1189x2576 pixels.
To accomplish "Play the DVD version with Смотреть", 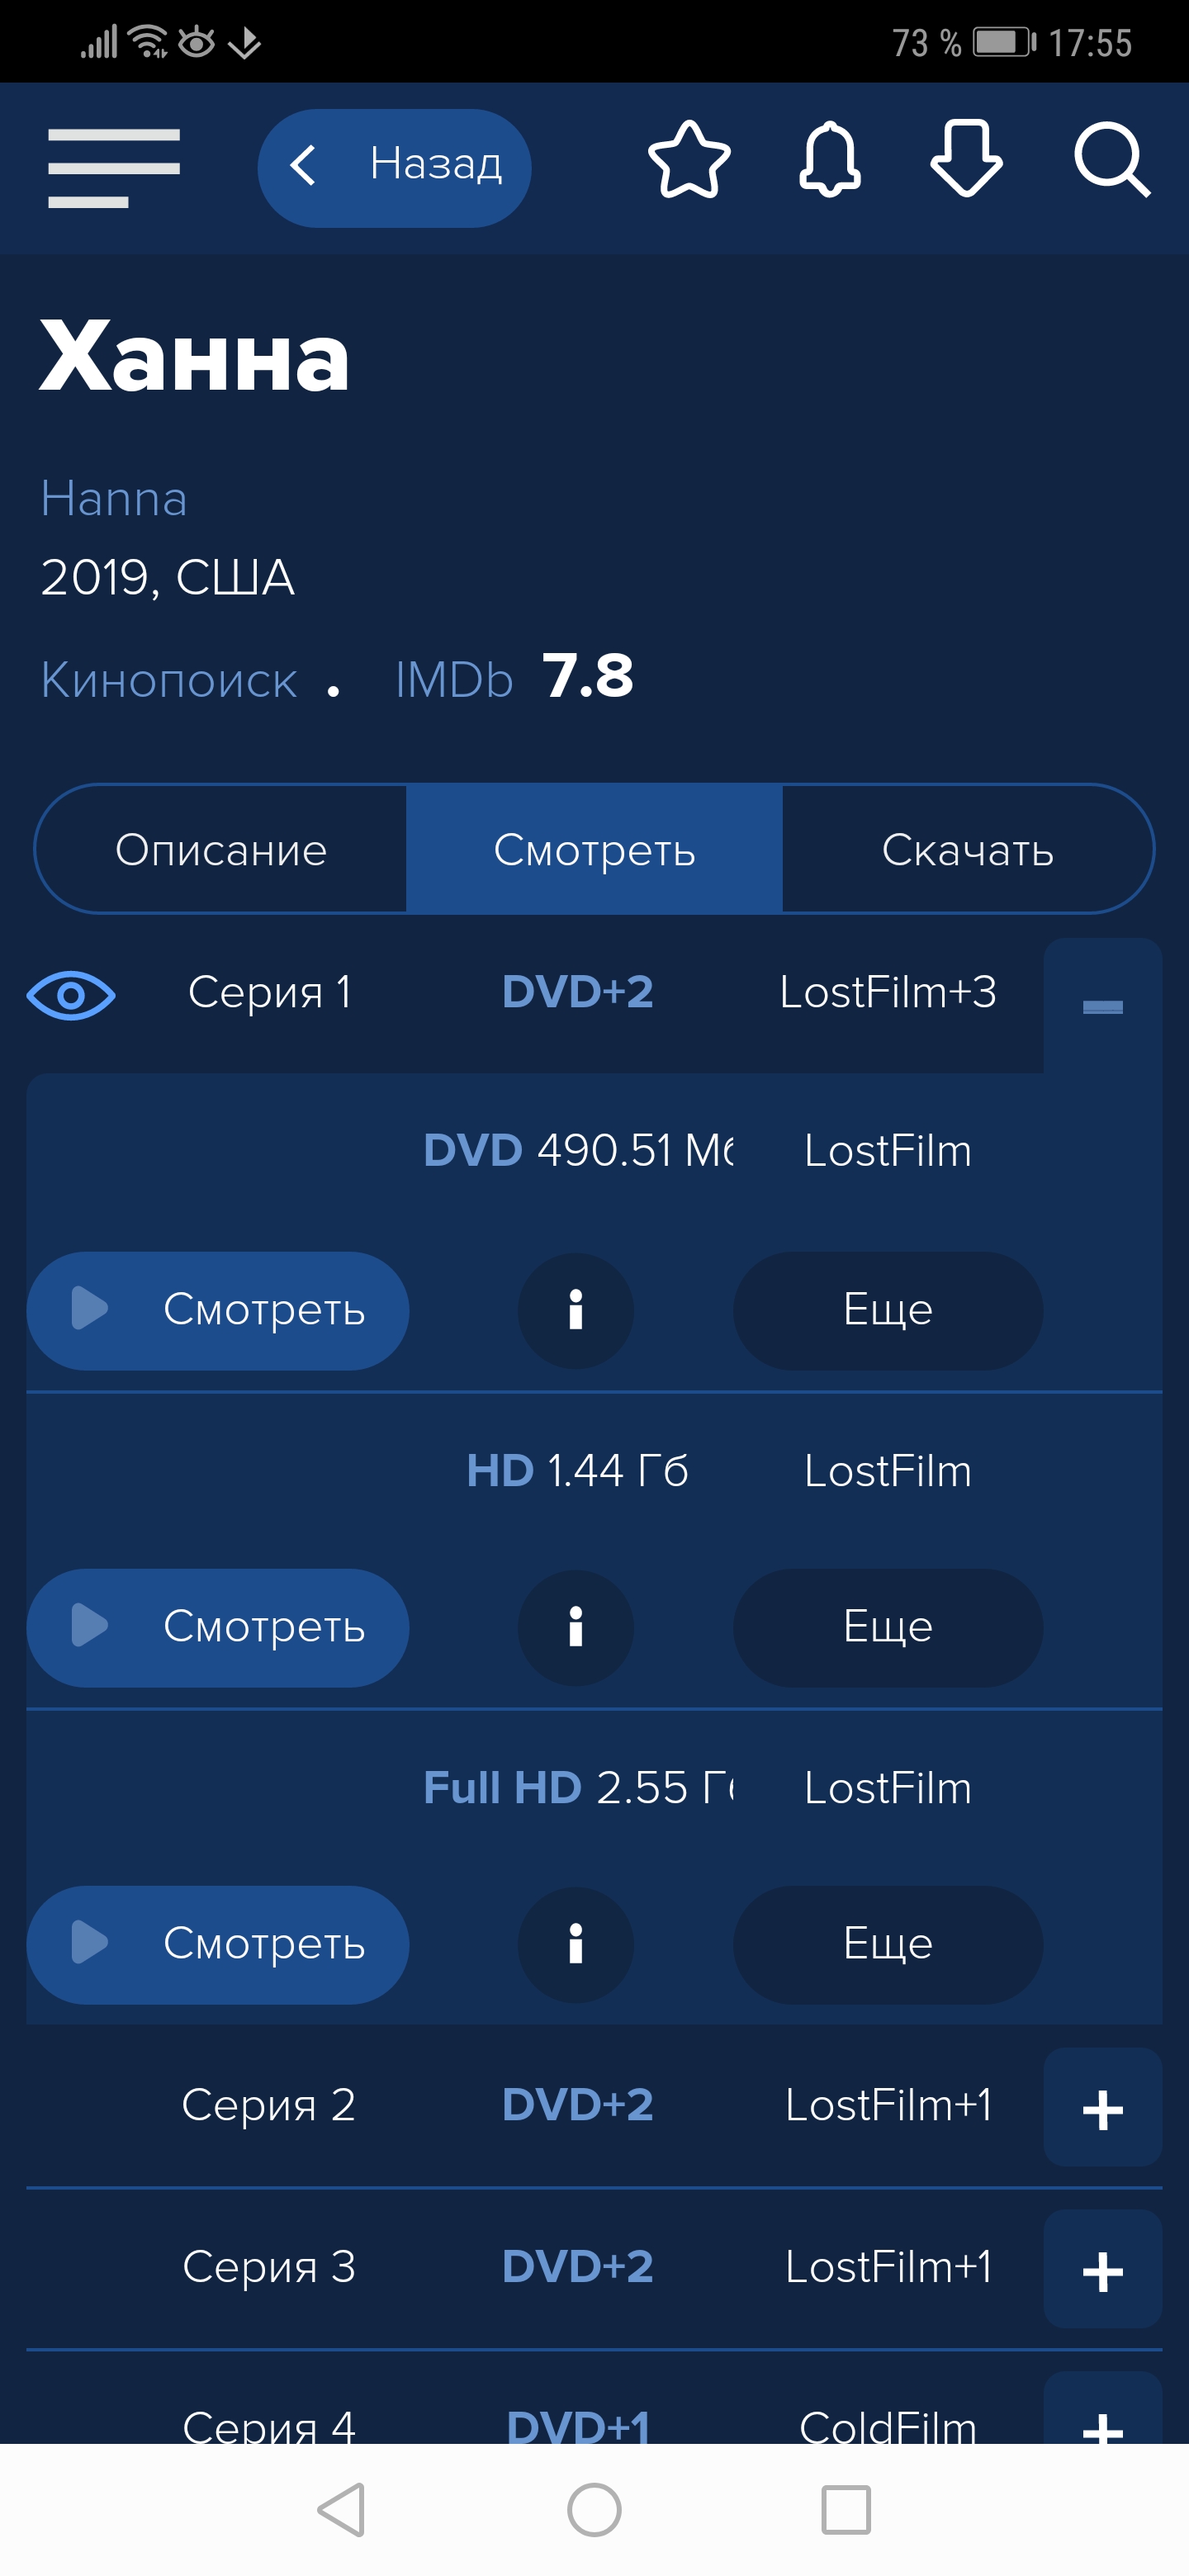I will pyautogui.click(x=217, y=1310).
